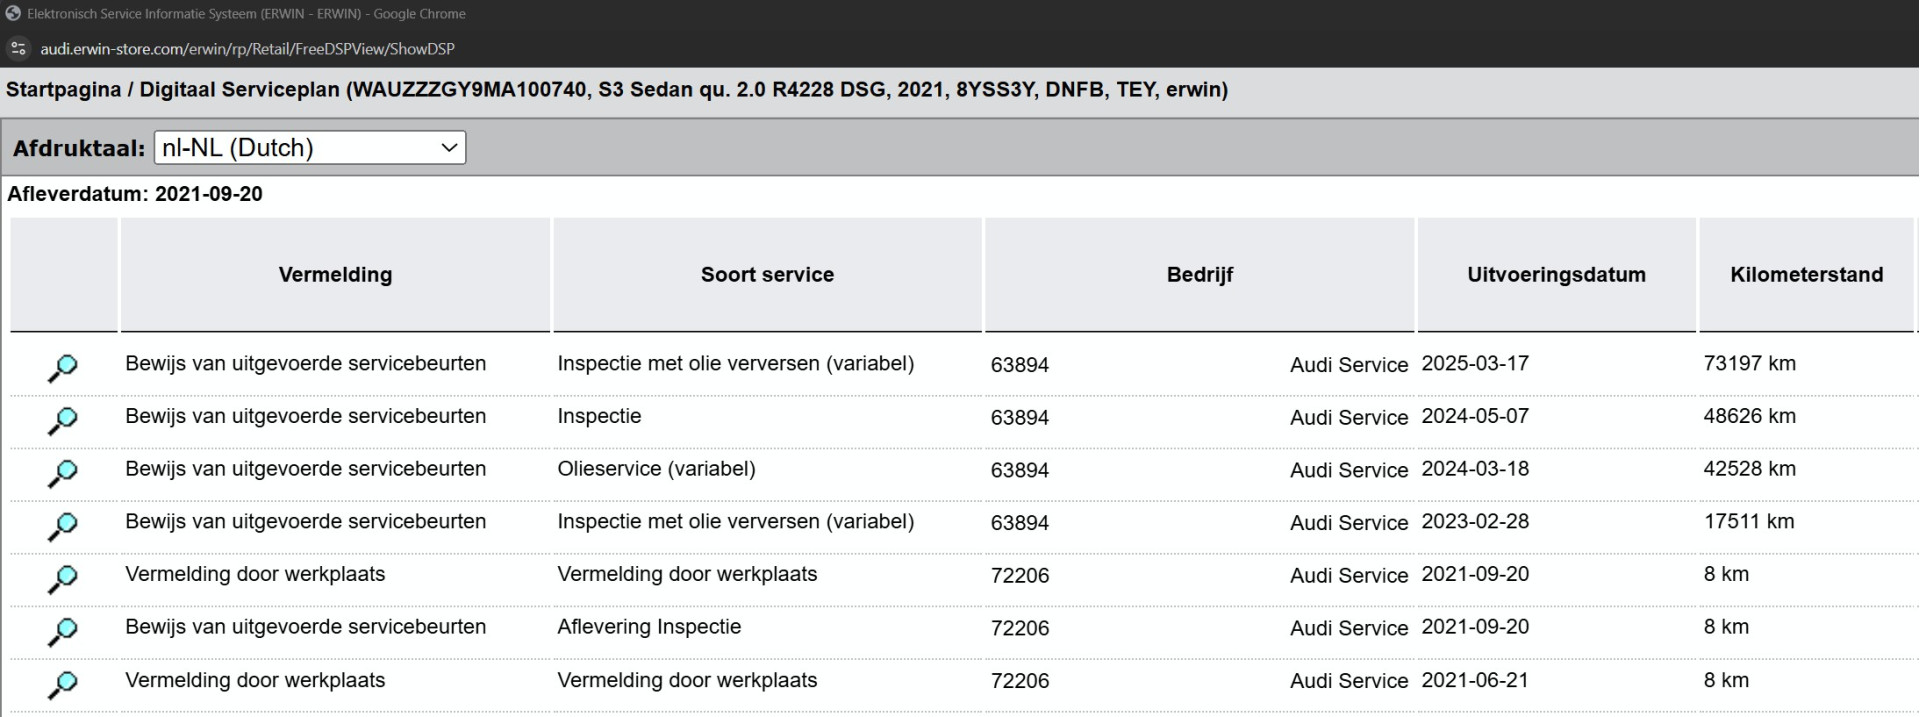Click the Bedrijf column header
The width and height of the screenshot is (1920, 717).
pyautogui.click(x=1200, y=275)
